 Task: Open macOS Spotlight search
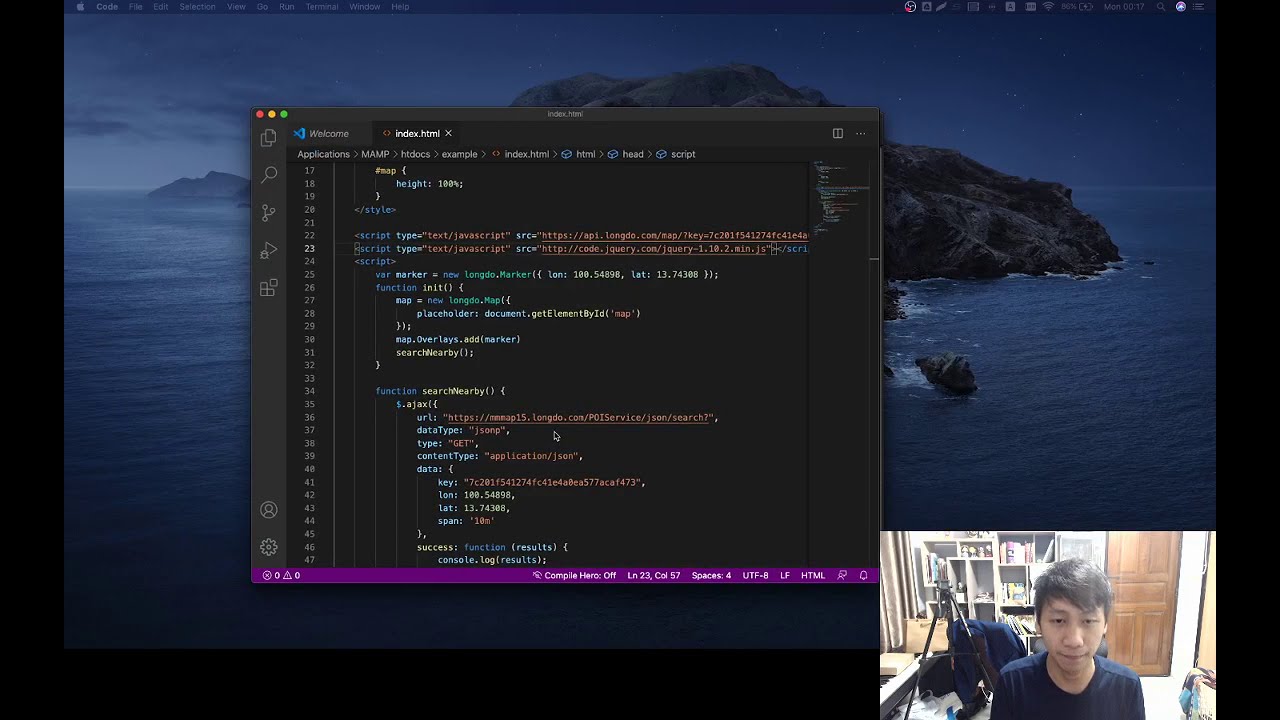coord(1160,7)
